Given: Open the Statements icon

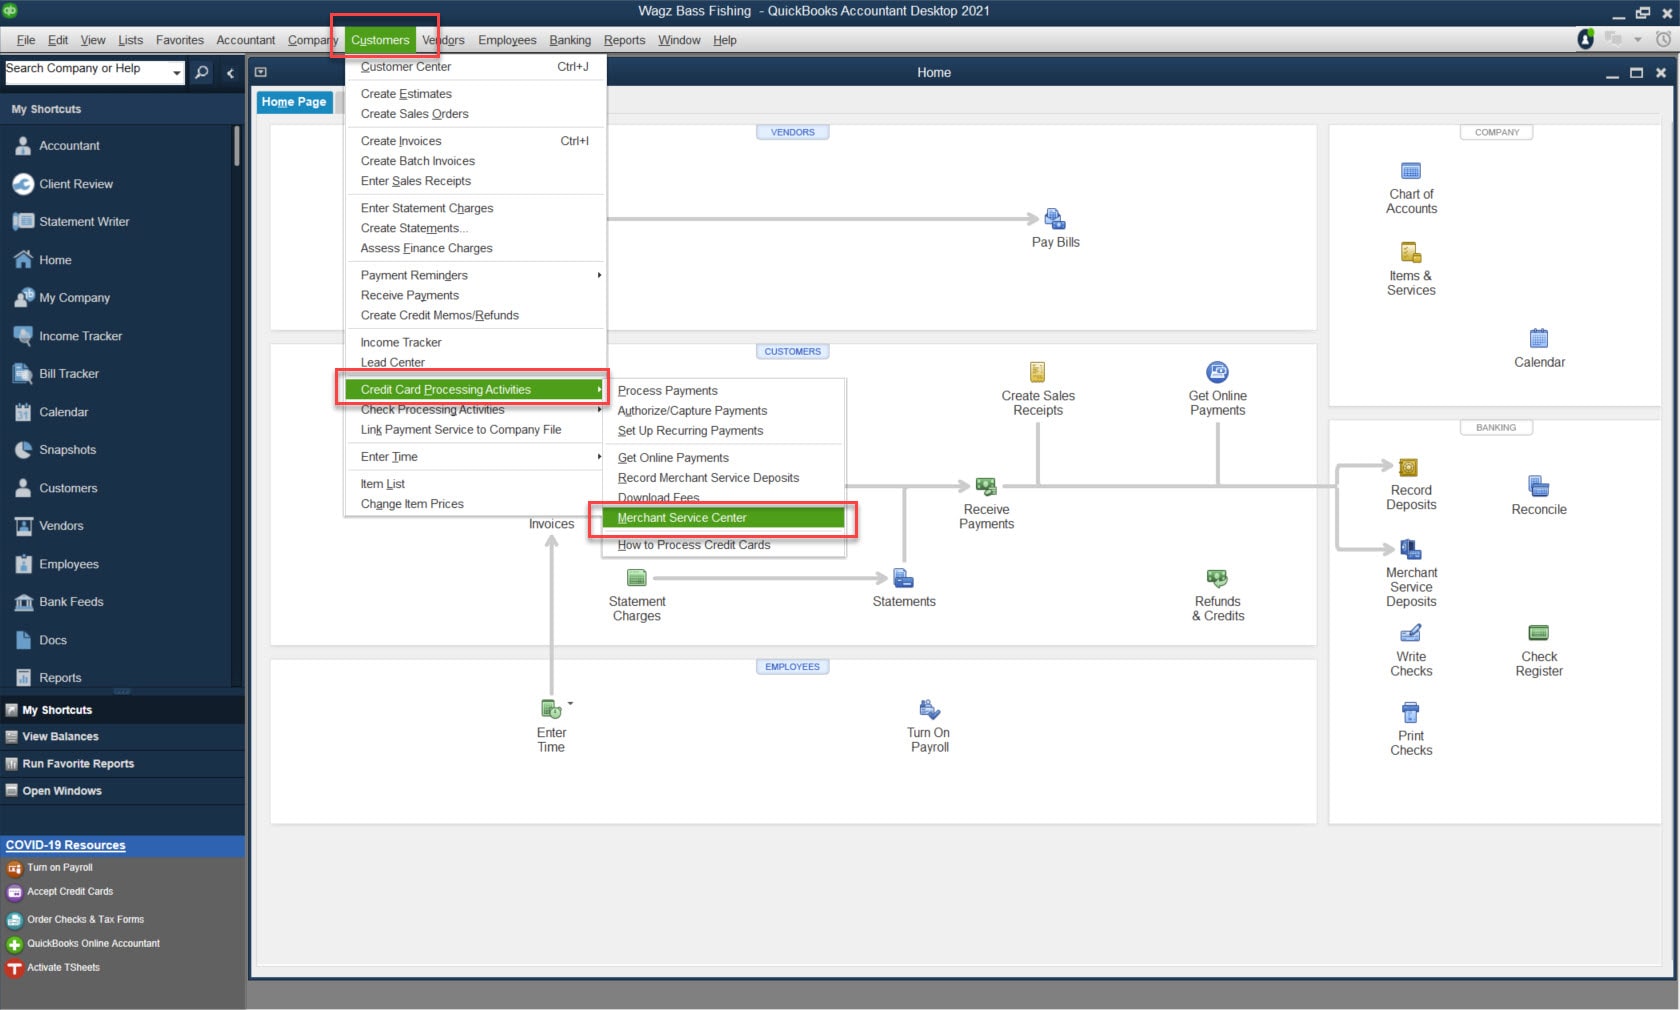Looking at the screenshot, I should coord(903,578).
